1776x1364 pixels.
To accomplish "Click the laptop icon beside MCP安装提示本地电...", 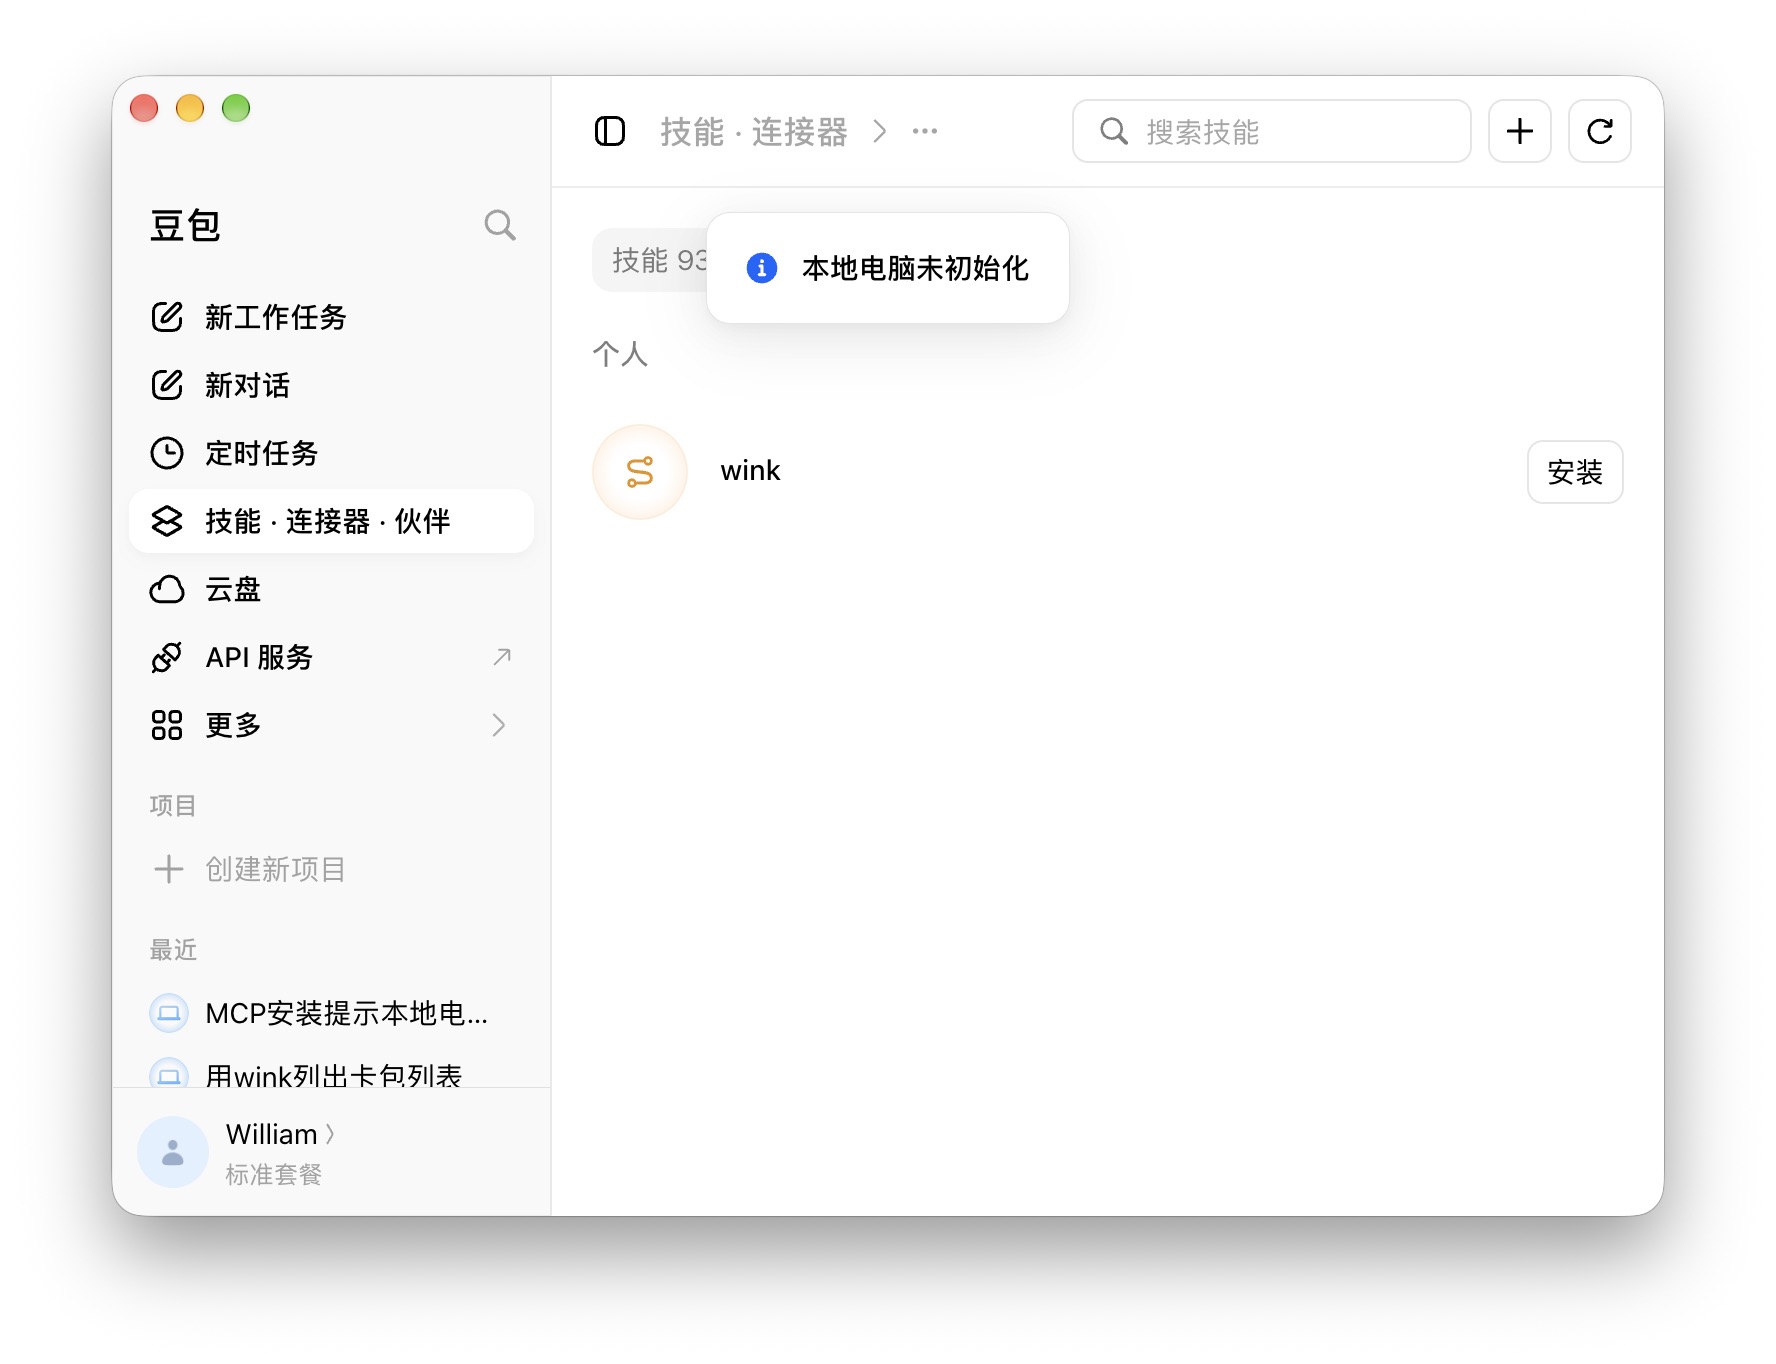I will click(169, 1013).
